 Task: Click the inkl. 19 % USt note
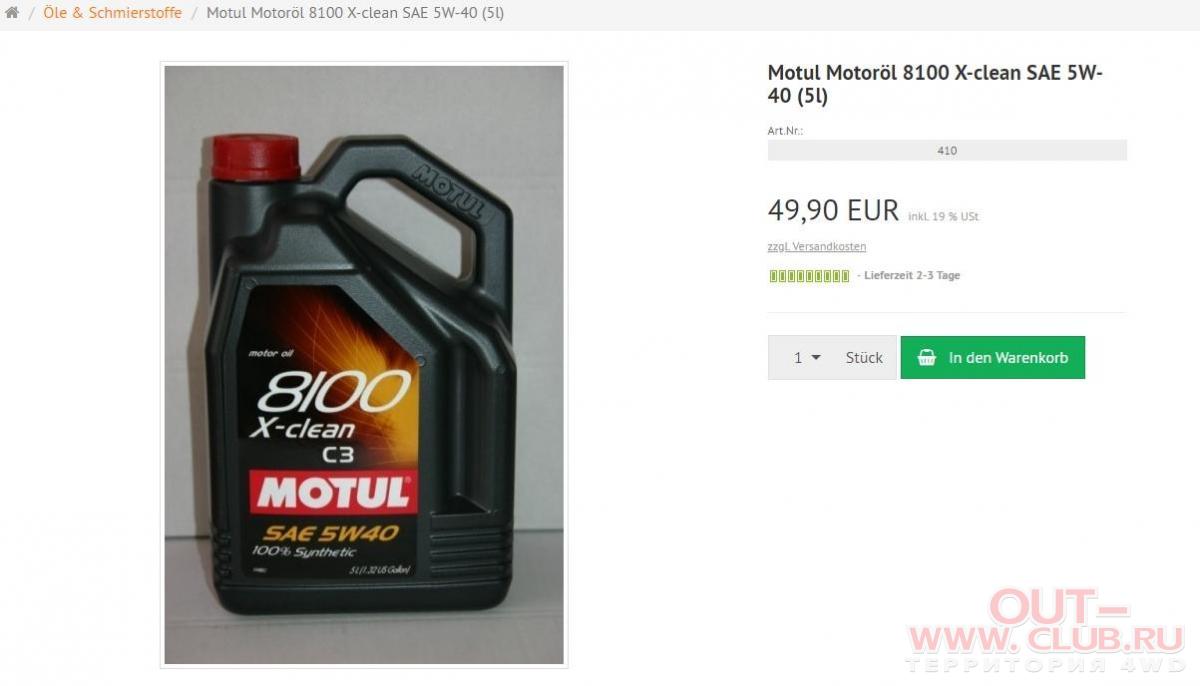[943, 216]
